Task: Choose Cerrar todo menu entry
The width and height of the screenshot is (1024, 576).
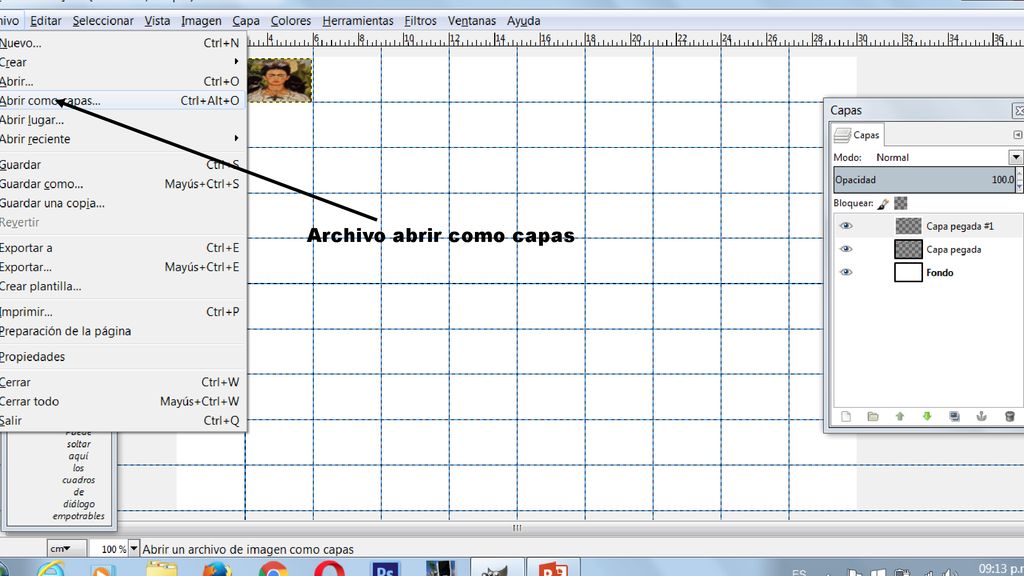Action: (x=121, y=402)
